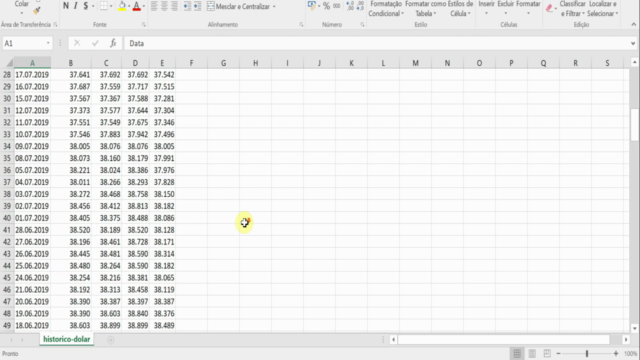Collapse the ribbon with caret
The height and width of the screenshot is (360, 640).
pos(633,24)
